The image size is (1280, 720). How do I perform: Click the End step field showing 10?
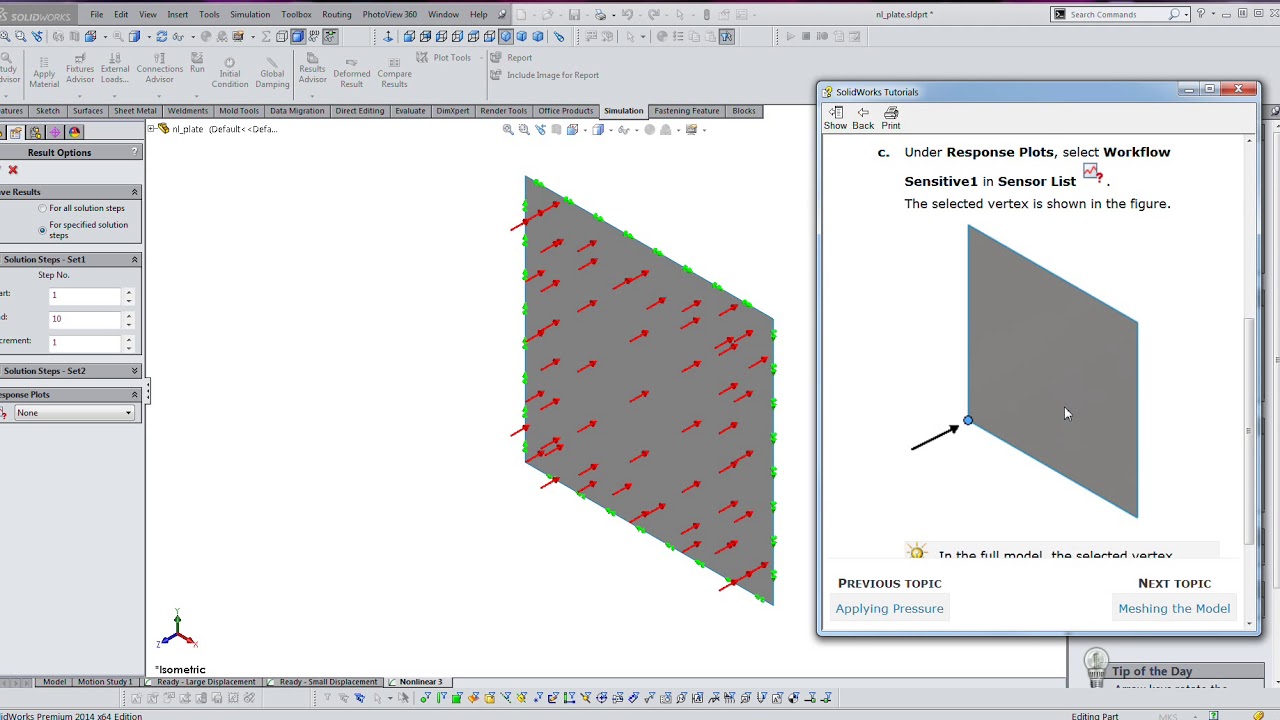point(86,319)
